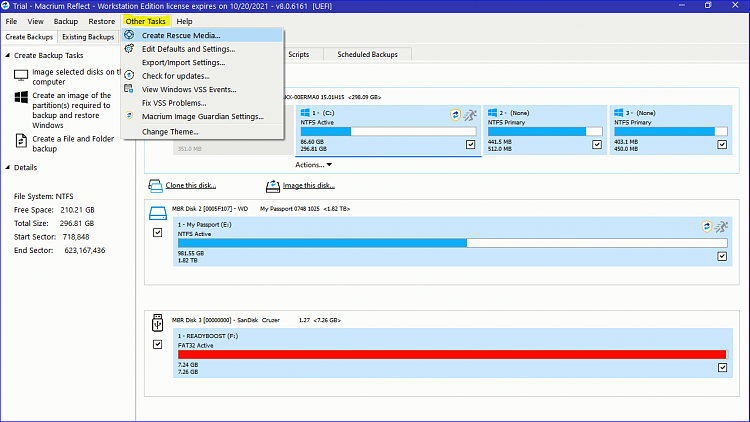Close the Other Tasks menu
This screenshot has height=422, width=750.
coord(145,21)
